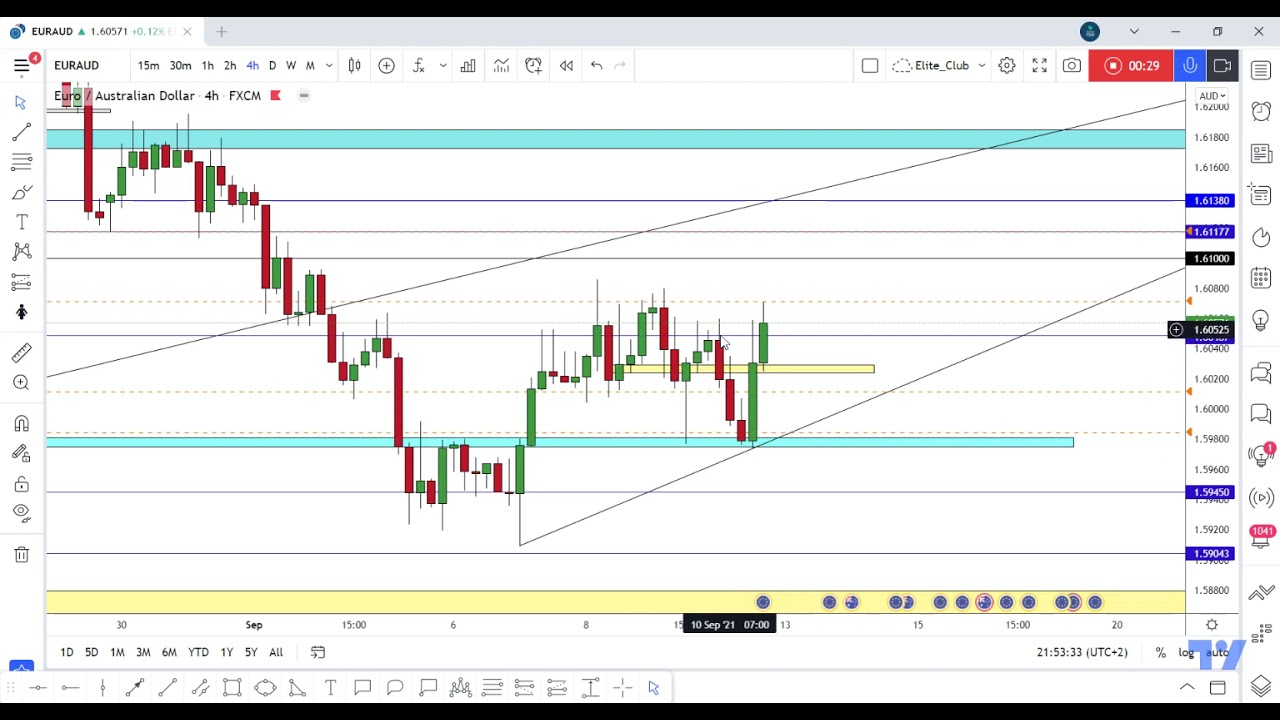Open the Fibonacci/pitchfork lines tool
Viewport: 1280px width, 720px height.
pos(21,162)
